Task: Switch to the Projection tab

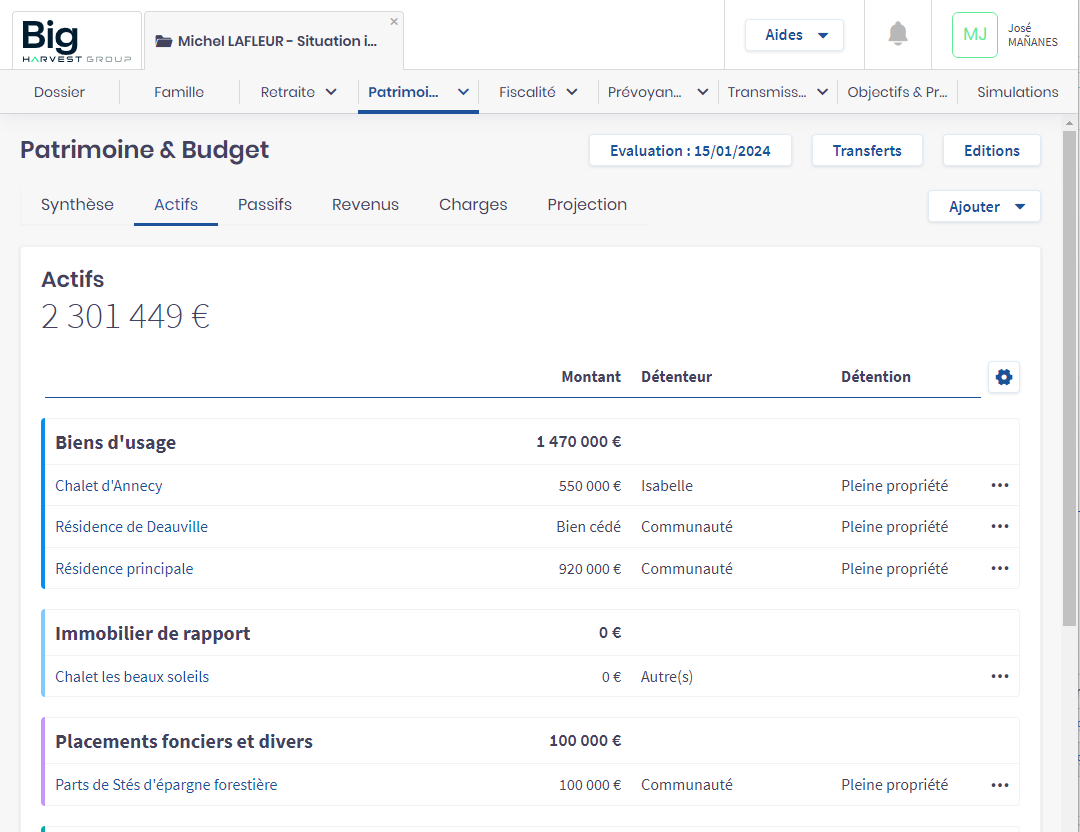Action: [x=587, y=205]
